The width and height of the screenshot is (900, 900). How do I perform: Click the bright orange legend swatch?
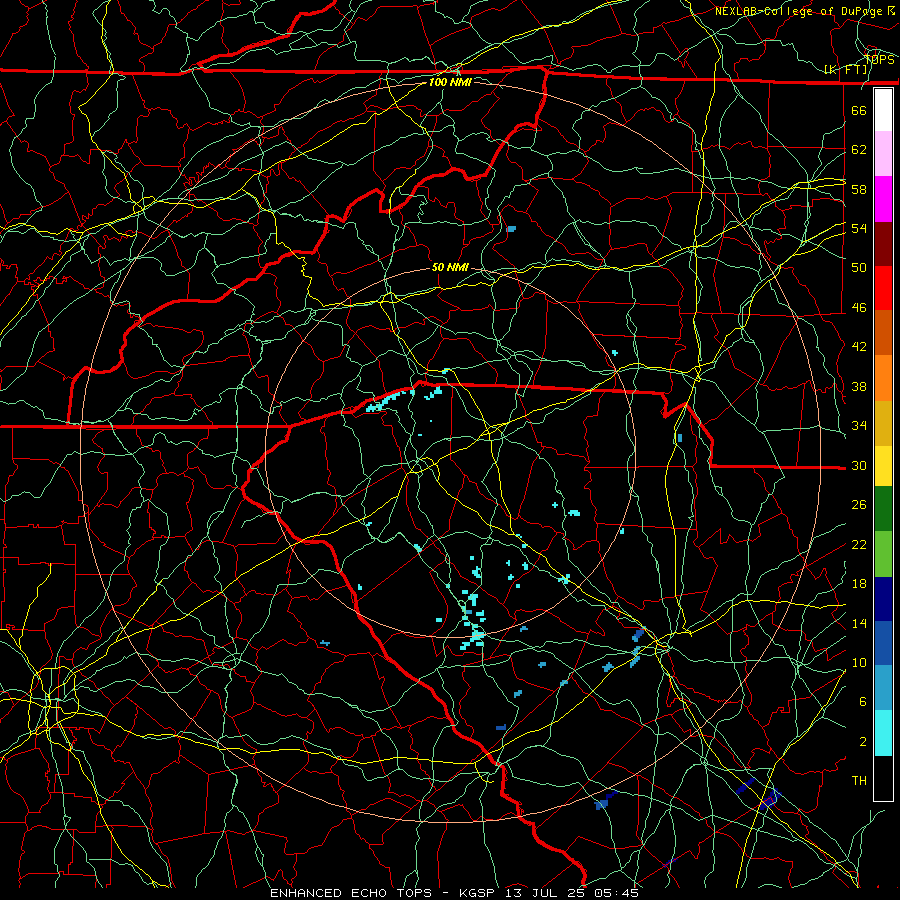point(883,378)
